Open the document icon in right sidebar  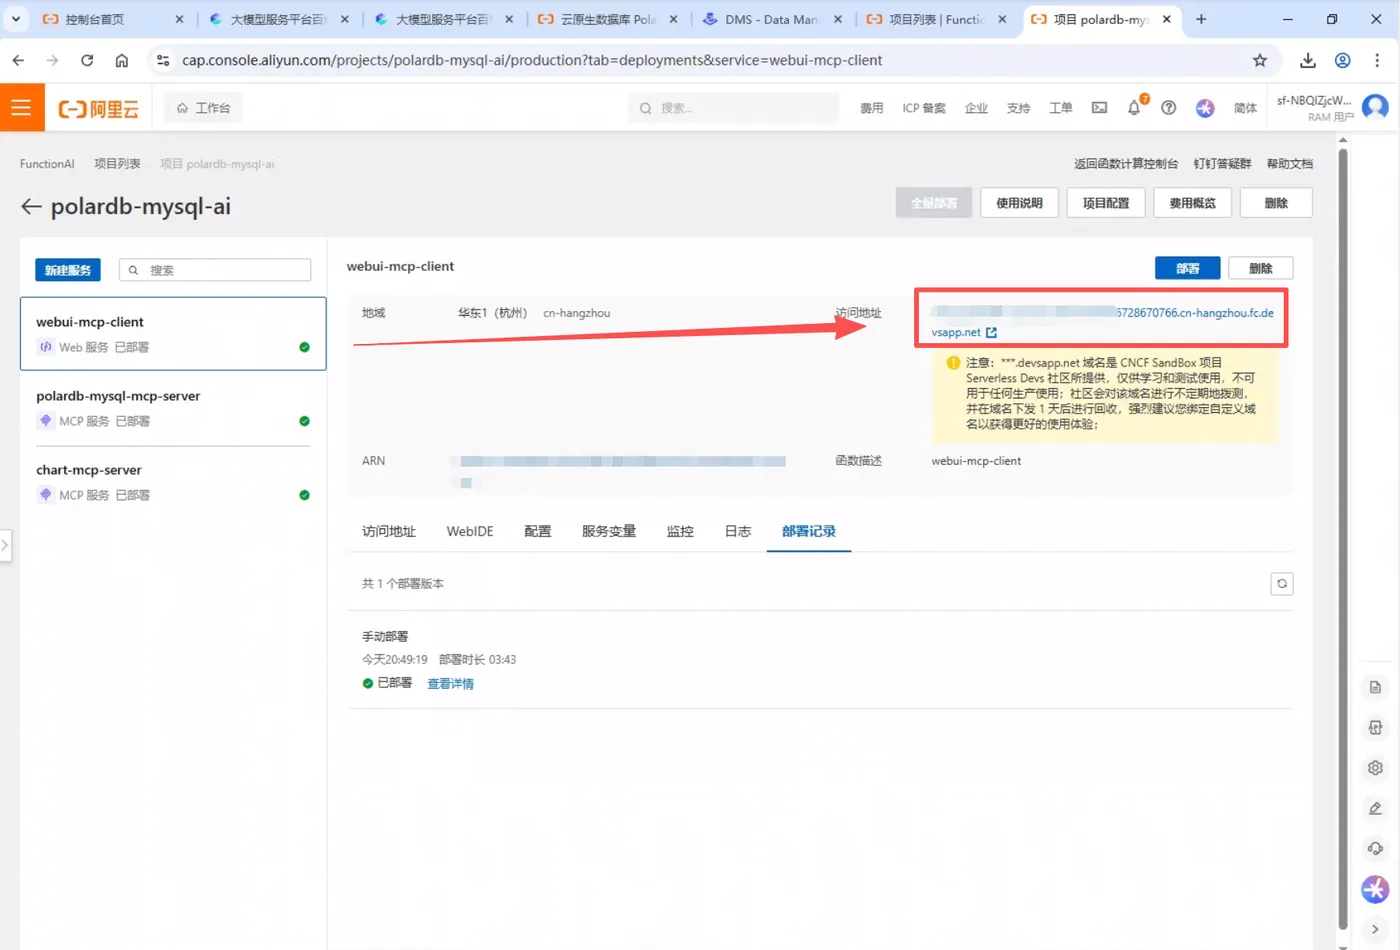[1375, 688]
